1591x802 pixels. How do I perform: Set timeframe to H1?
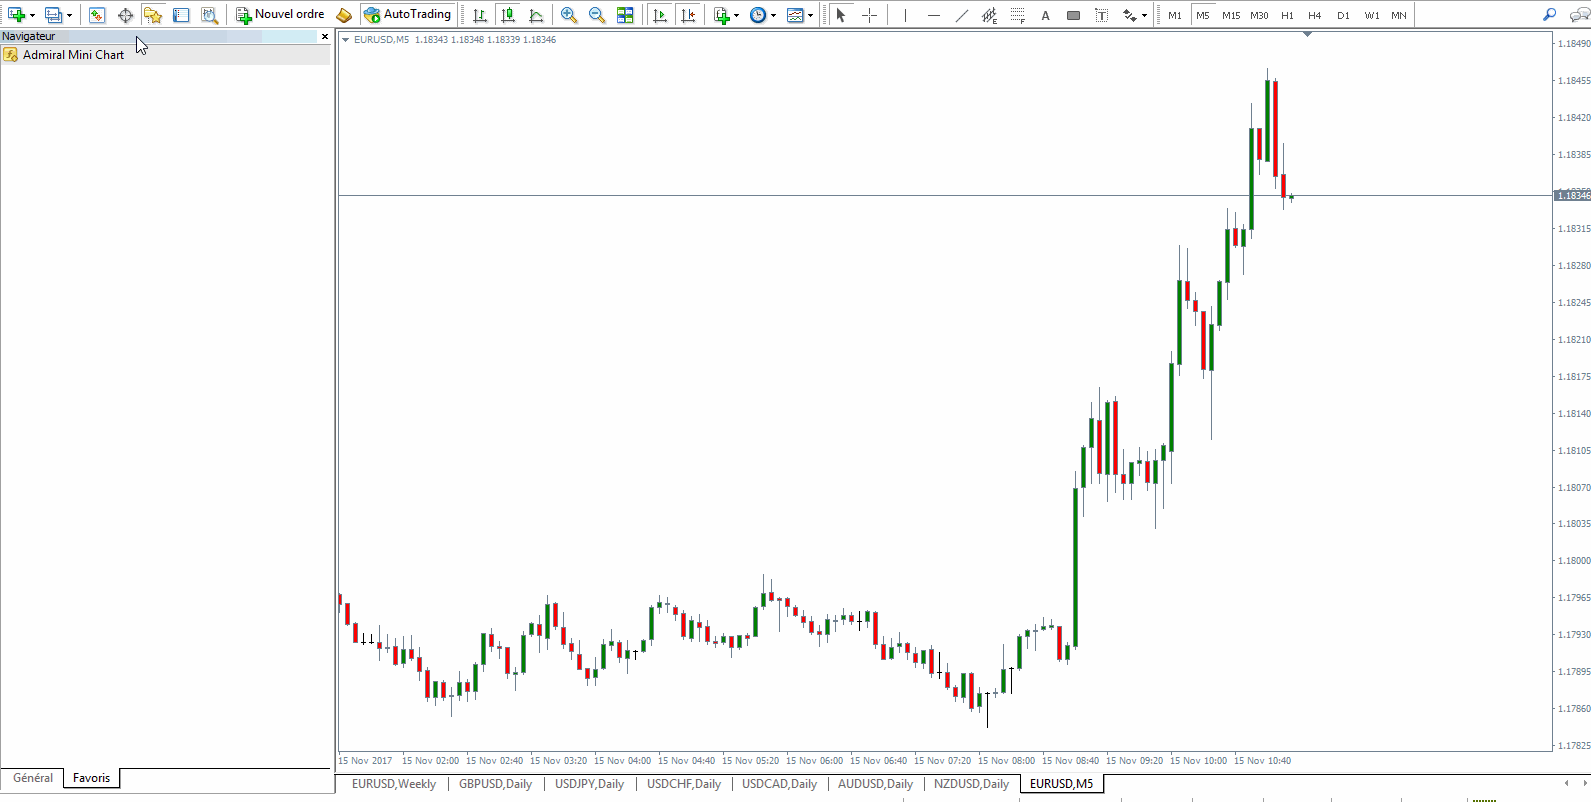[1287, 15]
